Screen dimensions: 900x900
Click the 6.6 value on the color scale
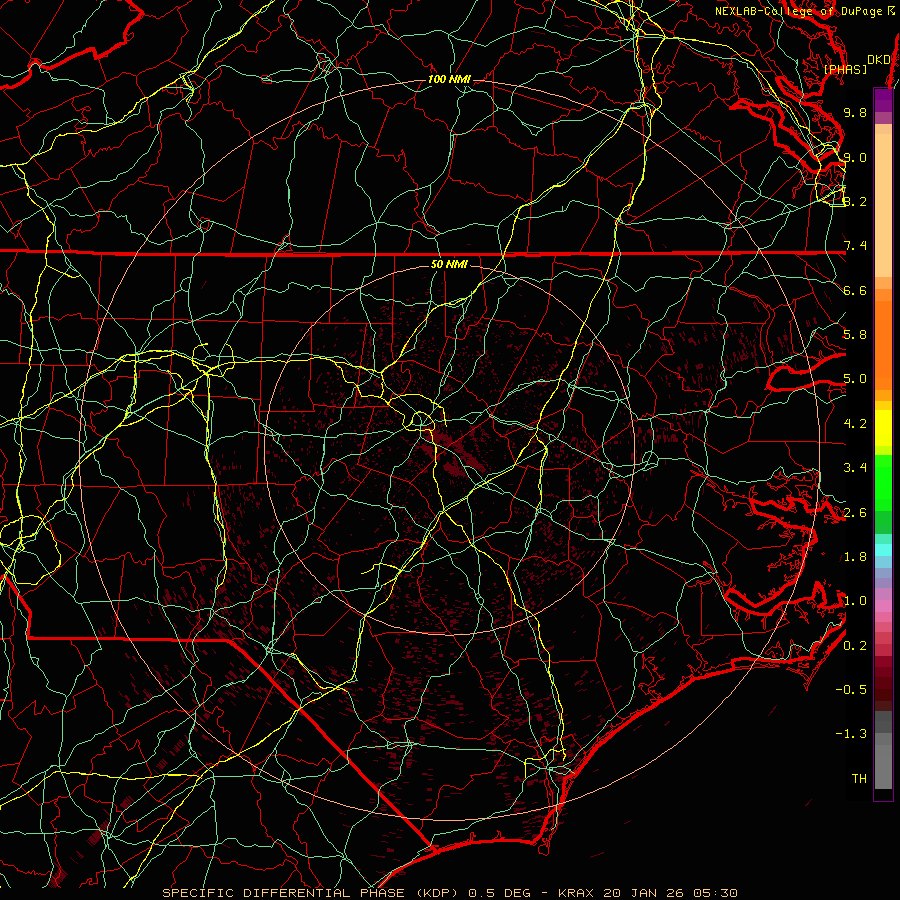click(x=855, y=290)
